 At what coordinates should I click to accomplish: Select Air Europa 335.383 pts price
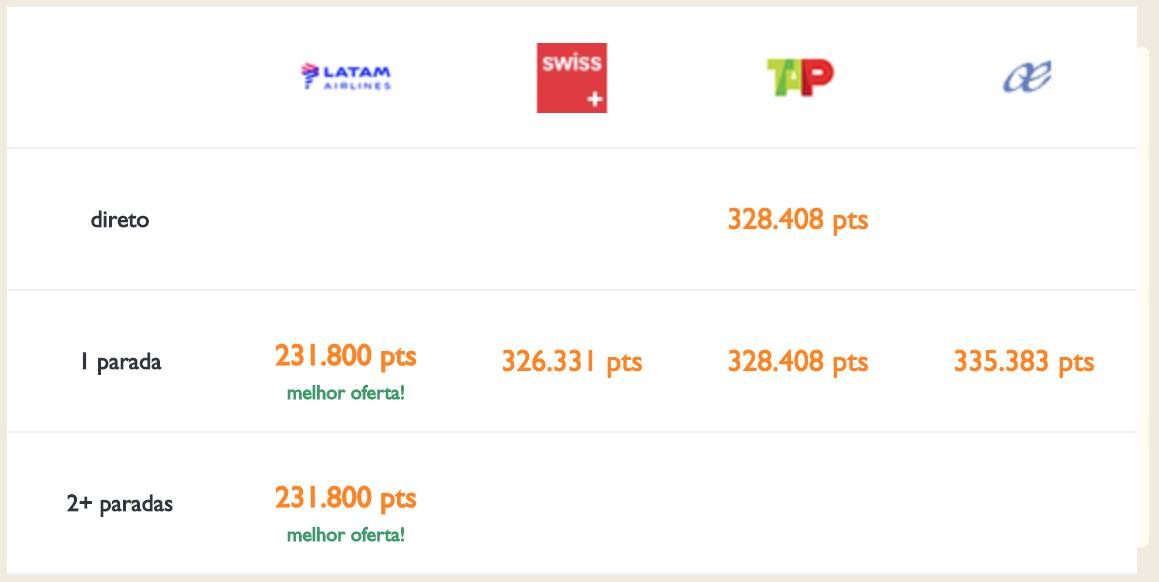(1024, 362)
